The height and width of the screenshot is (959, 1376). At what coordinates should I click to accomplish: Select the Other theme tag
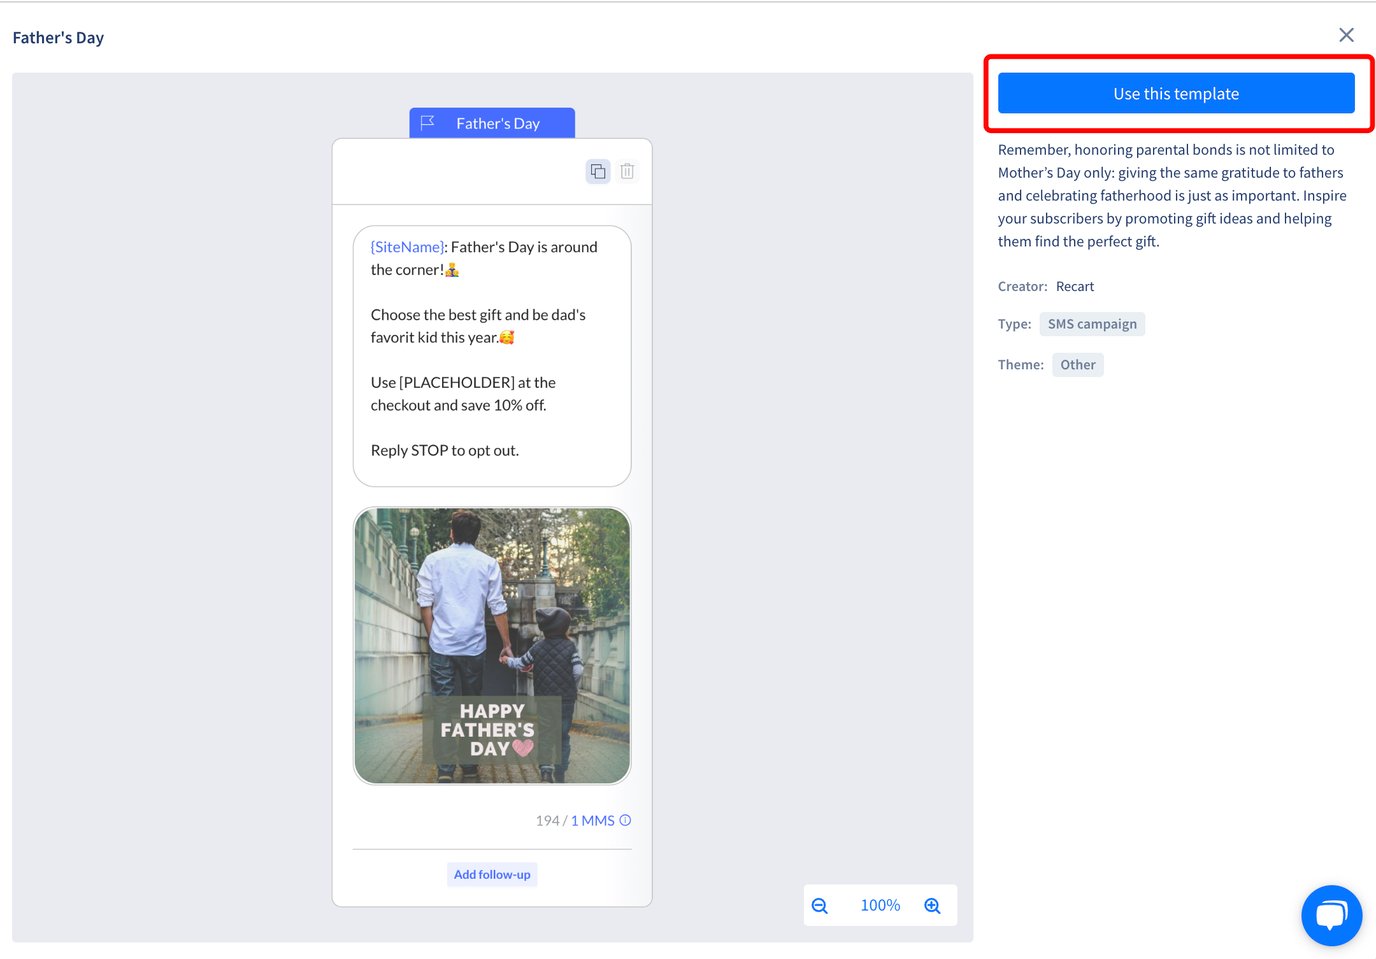point(1077,364)
